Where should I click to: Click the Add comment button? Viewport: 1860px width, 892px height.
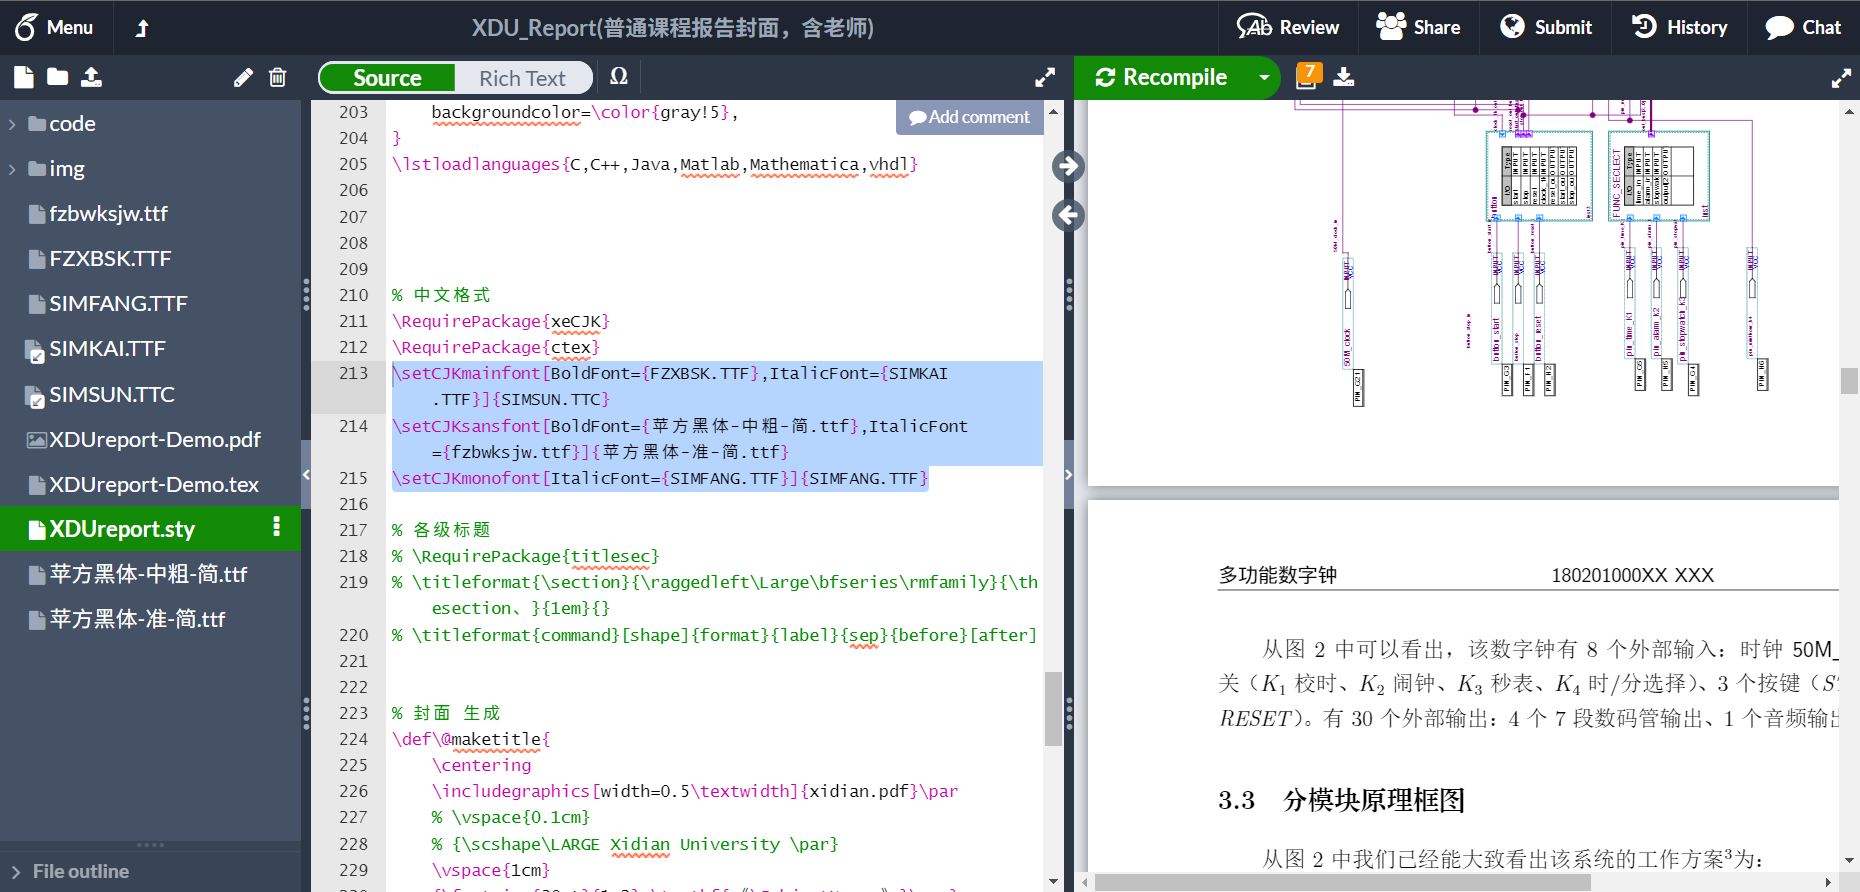969,117
